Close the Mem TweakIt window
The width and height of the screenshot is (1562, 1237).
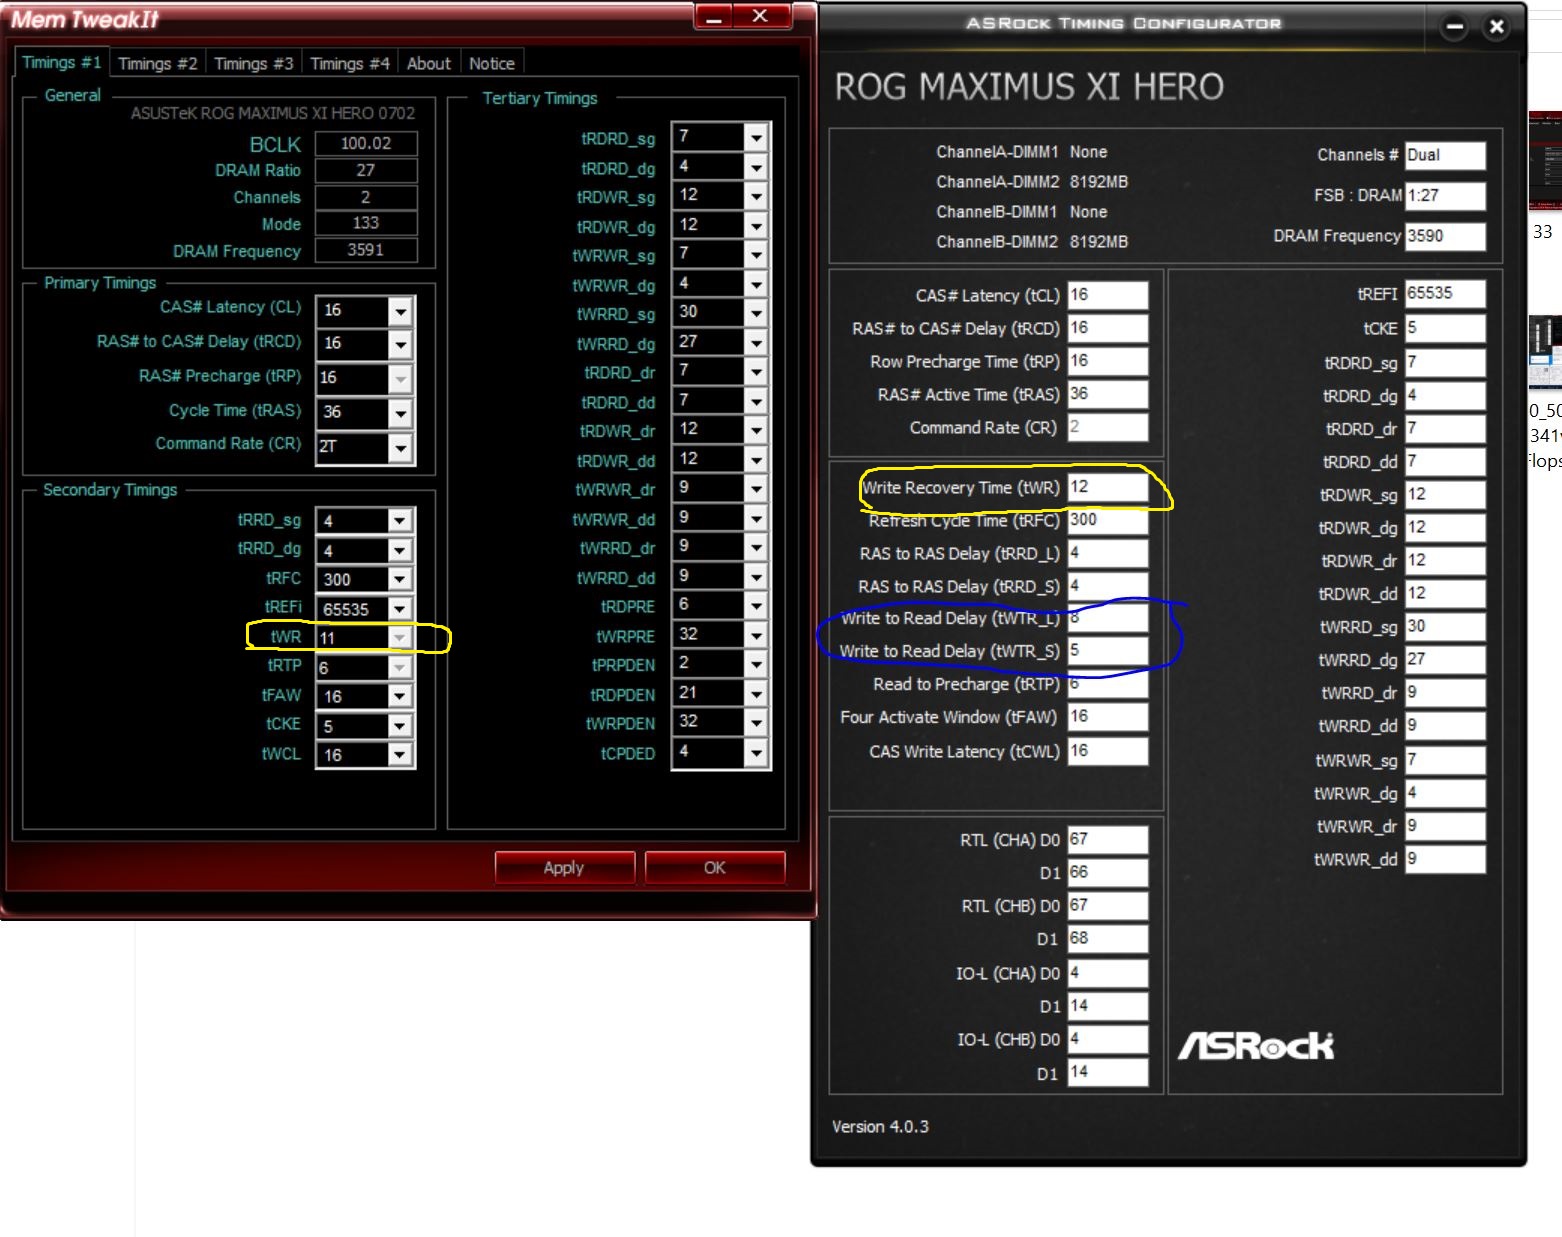(761, 17)
